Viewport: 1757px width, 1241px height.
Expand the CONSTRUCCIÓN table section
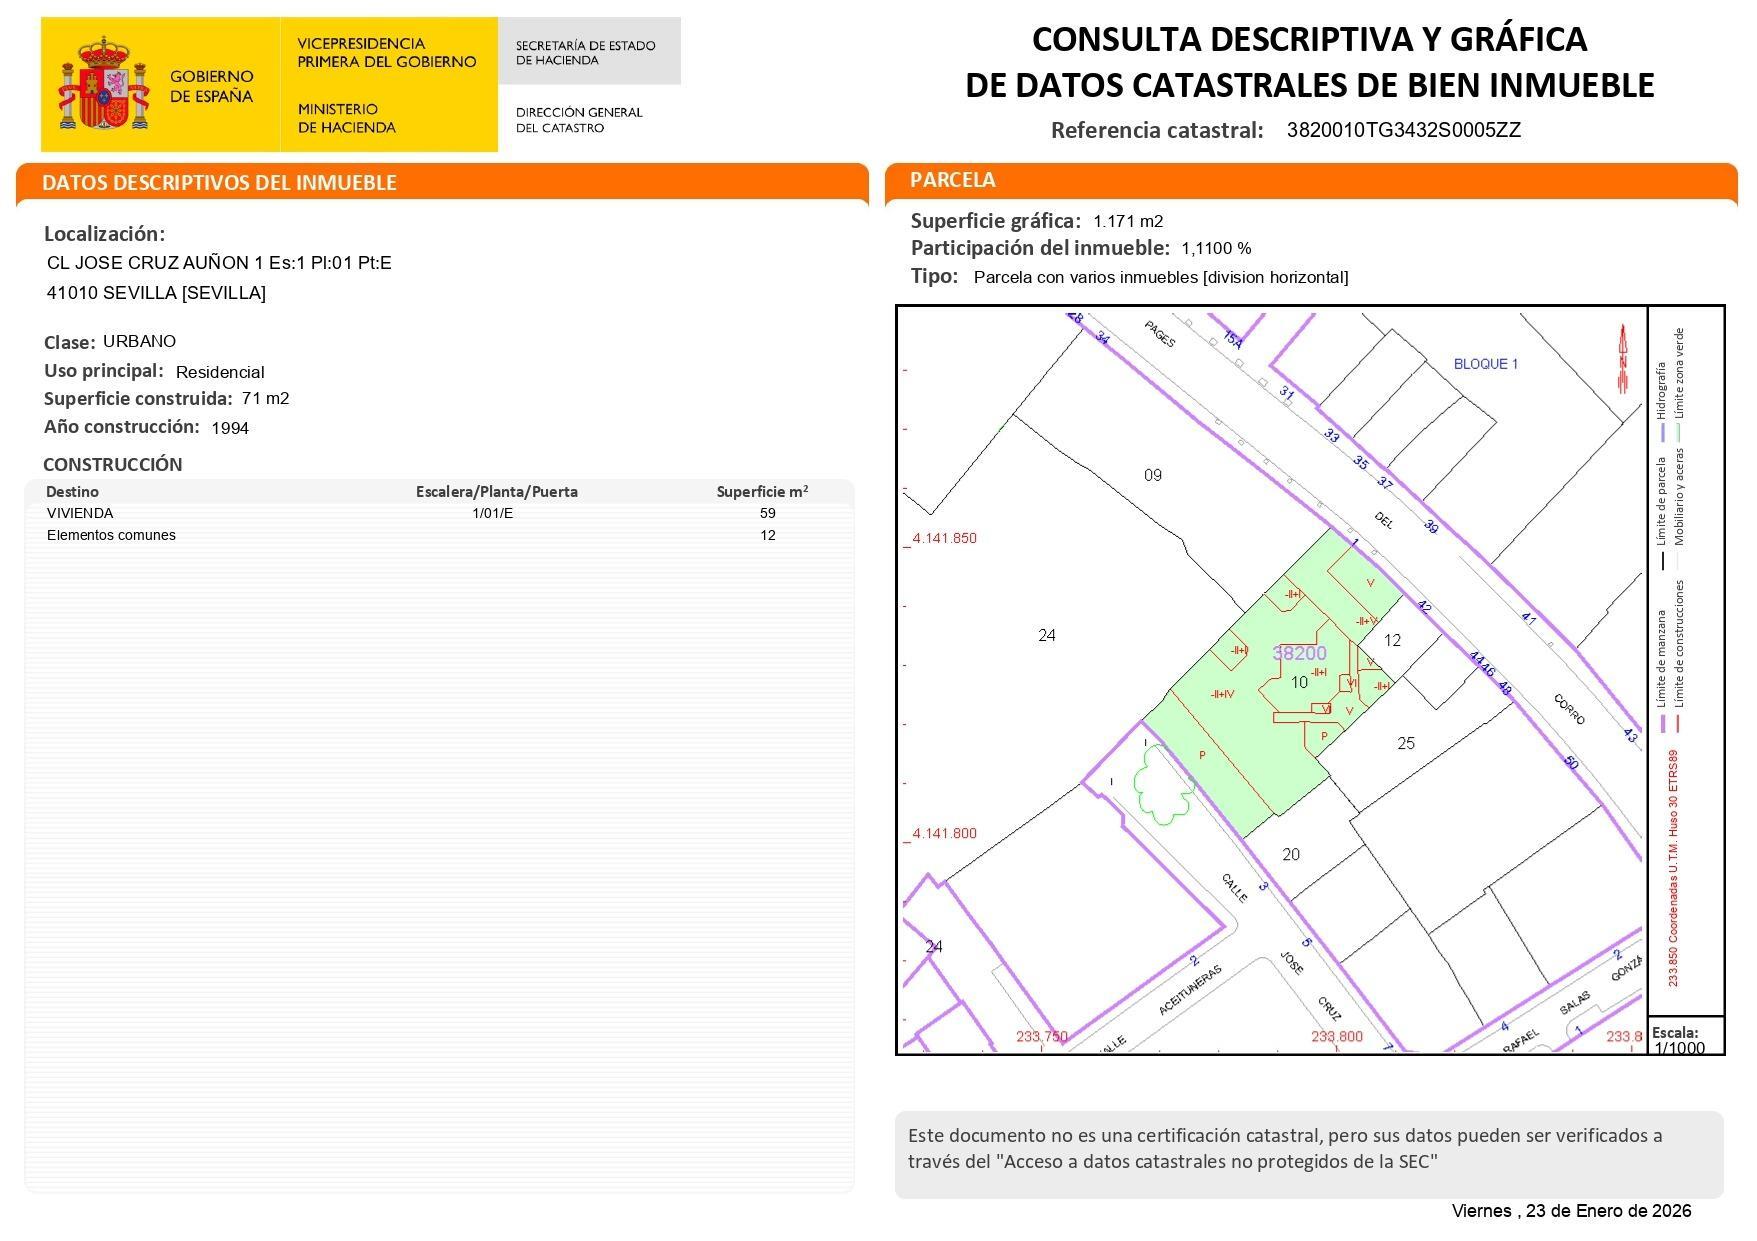click(x=112, y=464)
